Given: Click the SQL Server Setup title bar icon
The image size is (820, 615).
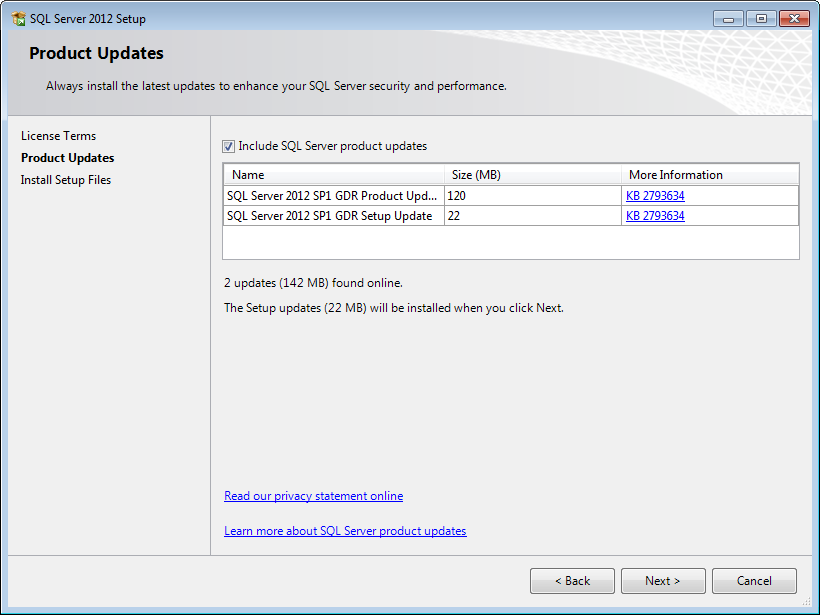Looking at the screenshot, I should click(x=18, y=19).
